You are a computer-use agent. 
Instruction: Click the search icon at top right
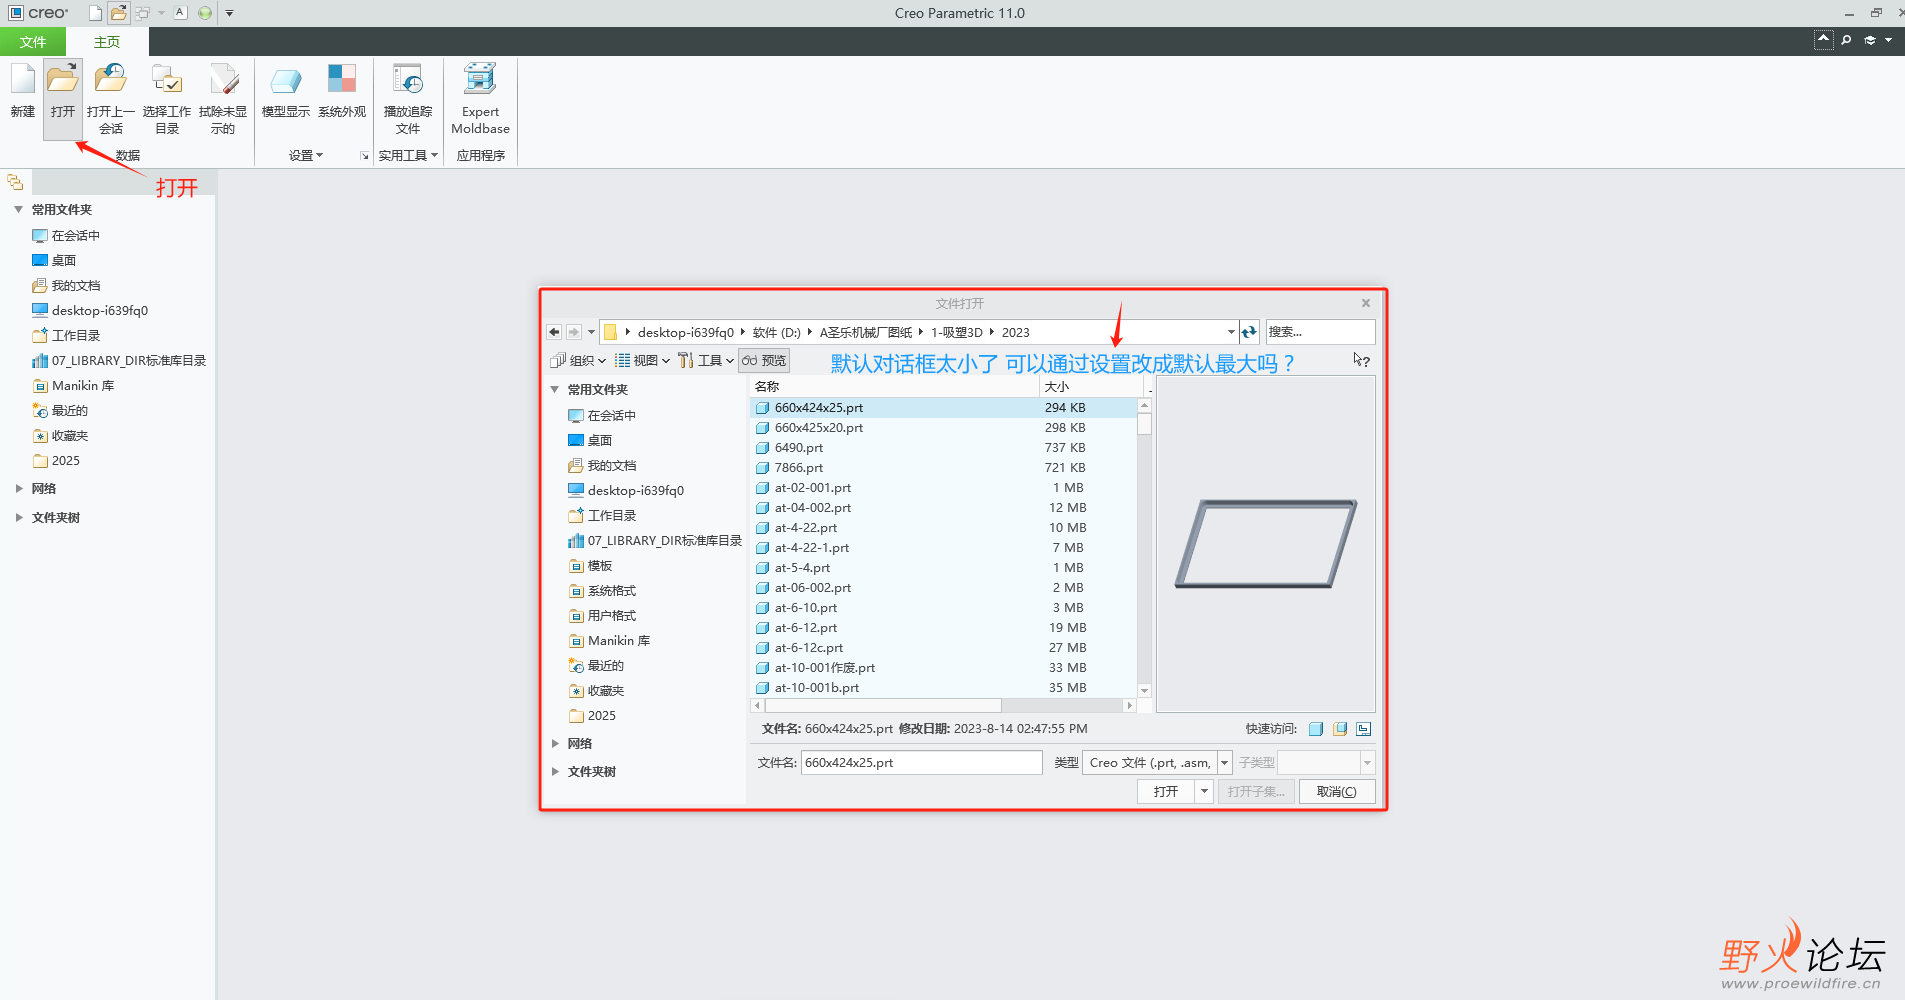(x=1846, y=40)
